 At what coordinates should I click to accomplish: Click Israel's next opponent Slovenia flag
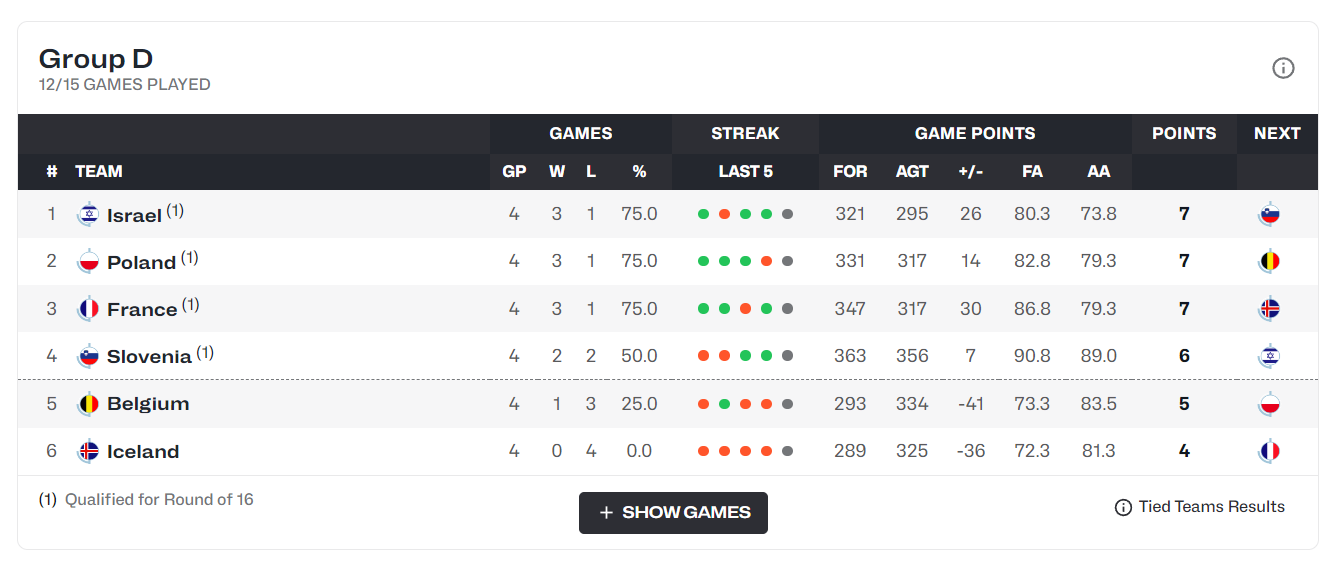(x=1270, y=214)
